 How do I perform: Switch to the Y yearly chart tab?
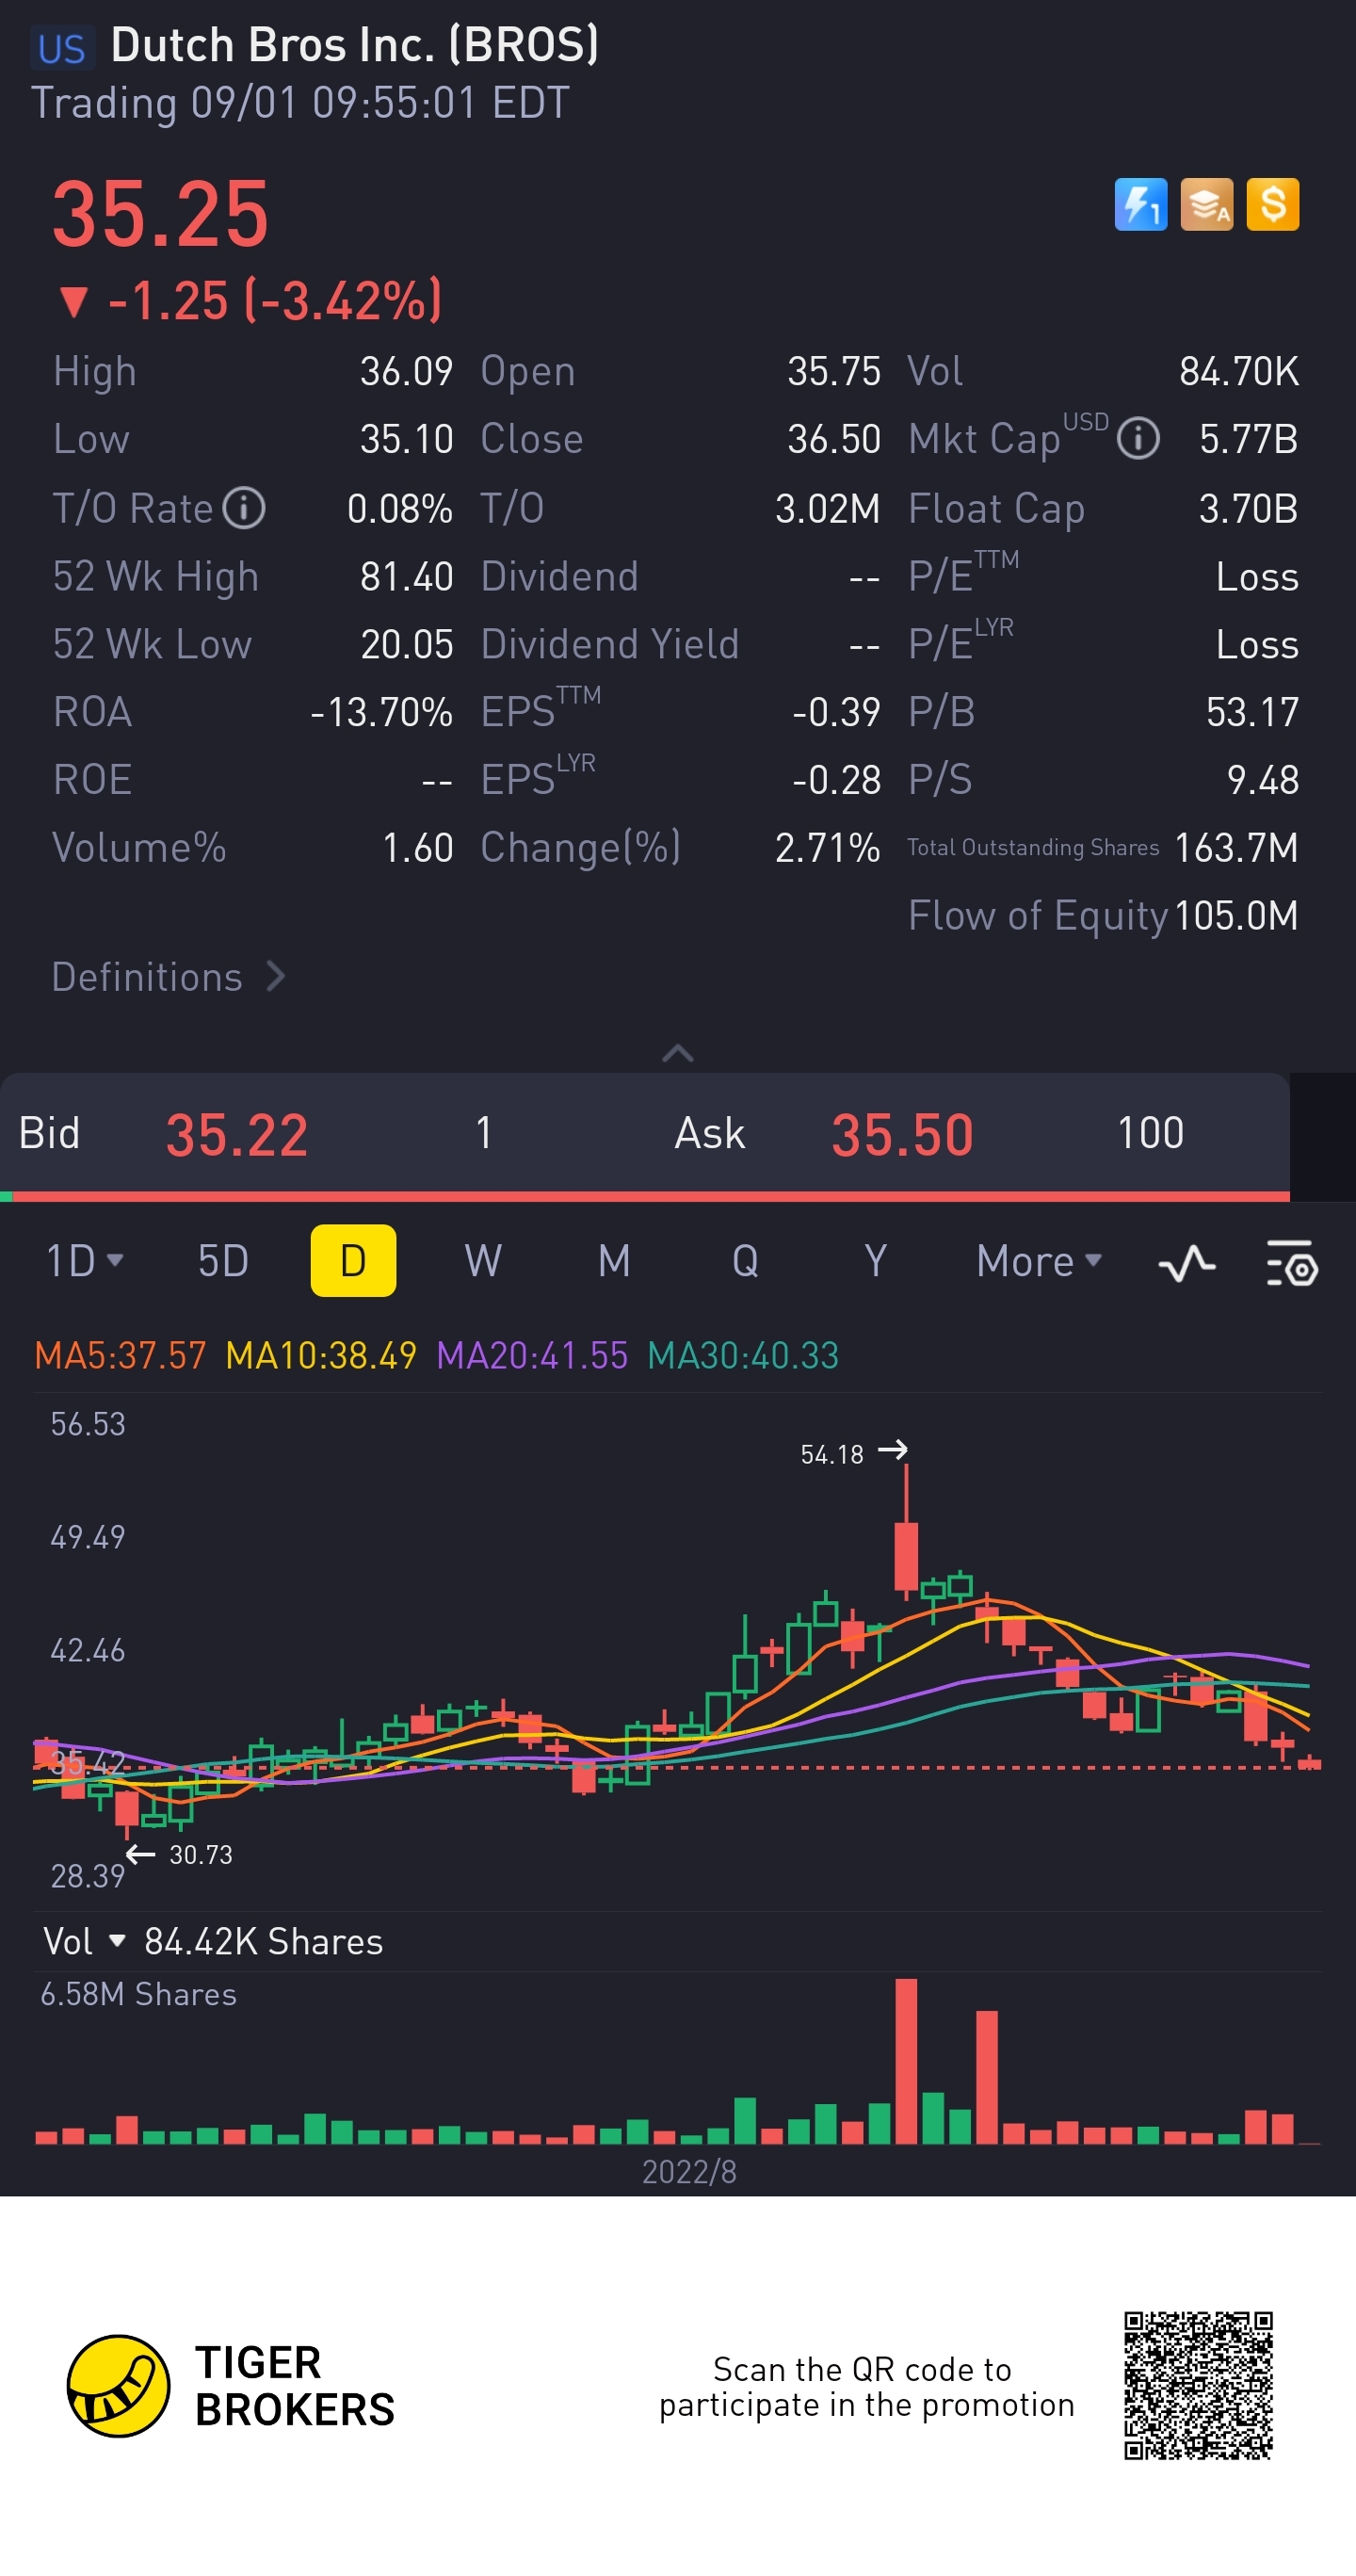point(875,1261)
